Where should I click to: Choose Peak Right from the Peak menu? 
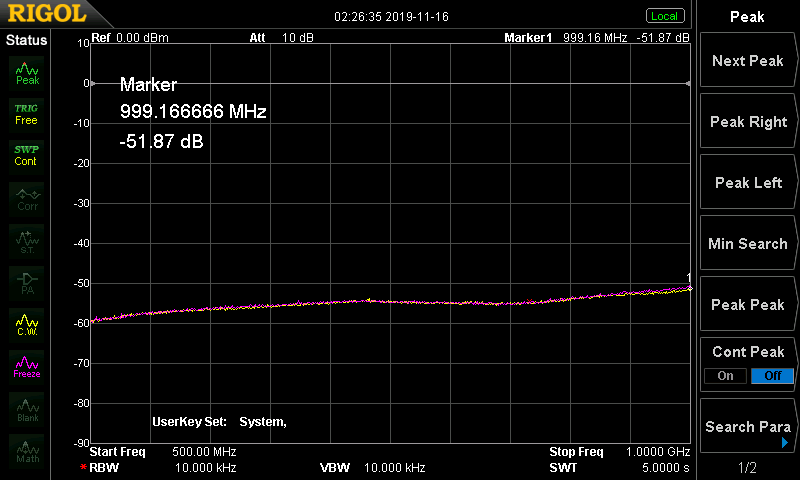tap(747, 122)
